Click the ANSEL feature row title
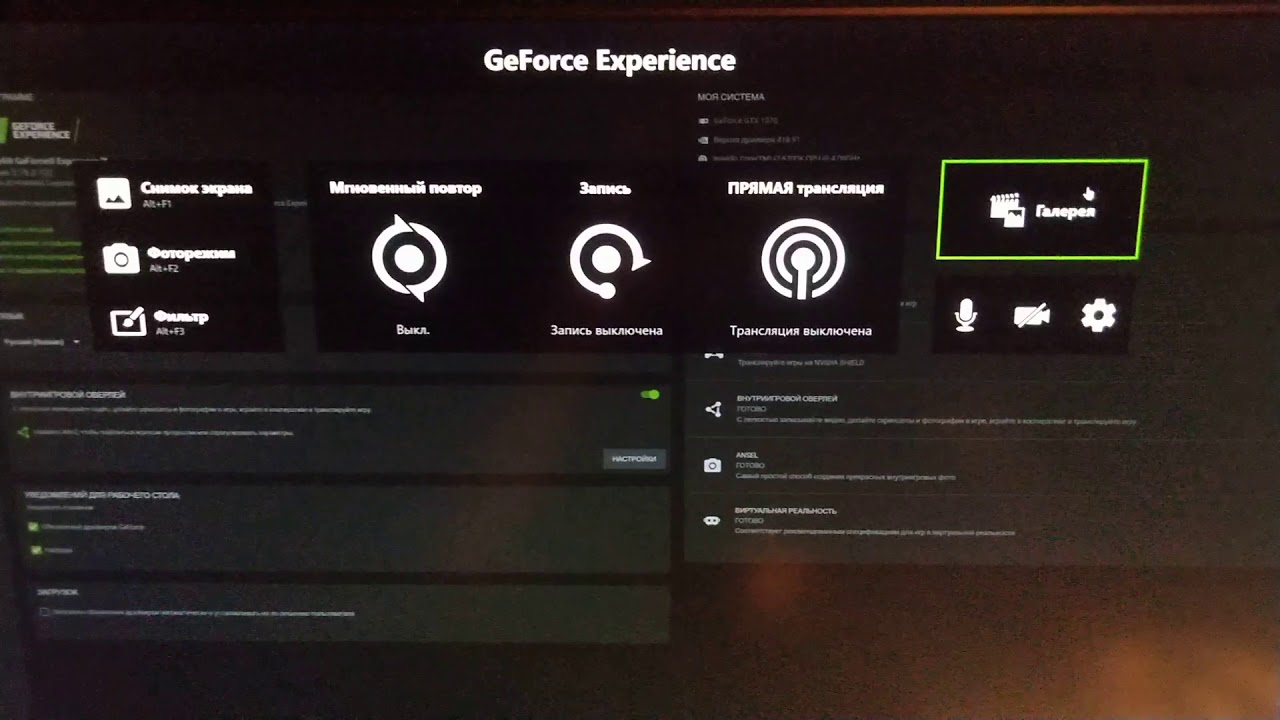Image resolution: width=1280 pixels, height=720 pixels. coord(747,455)
